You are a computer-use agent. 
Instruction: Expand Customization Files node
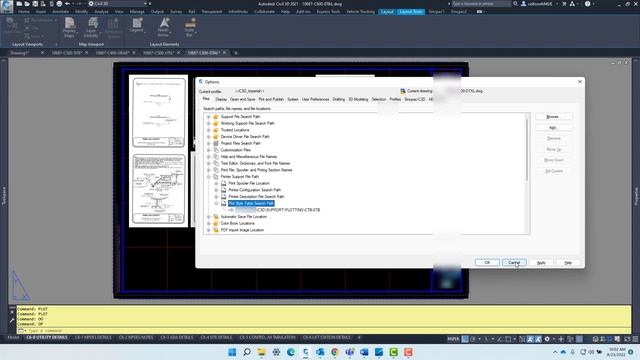point(209,150)
